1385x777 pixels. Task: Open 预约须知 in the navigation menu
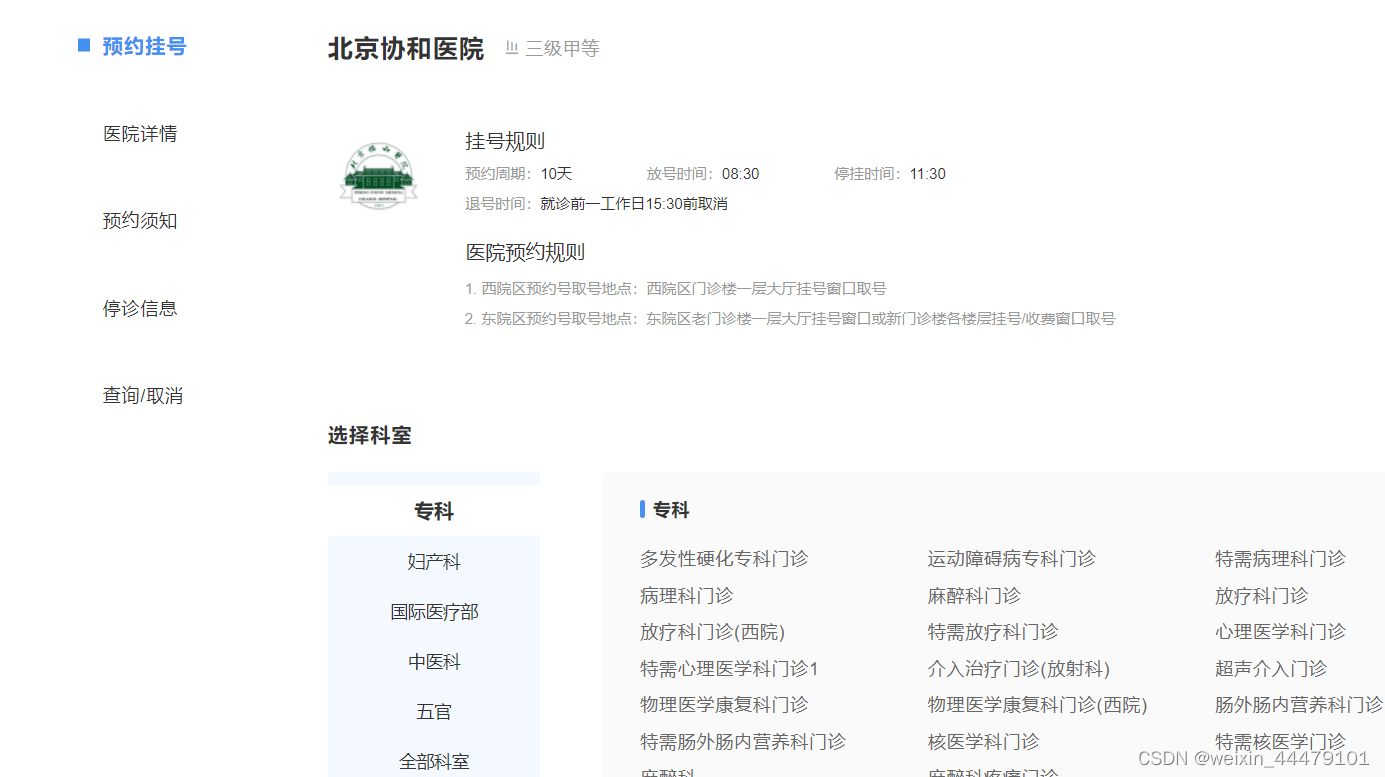pos(140,221)
